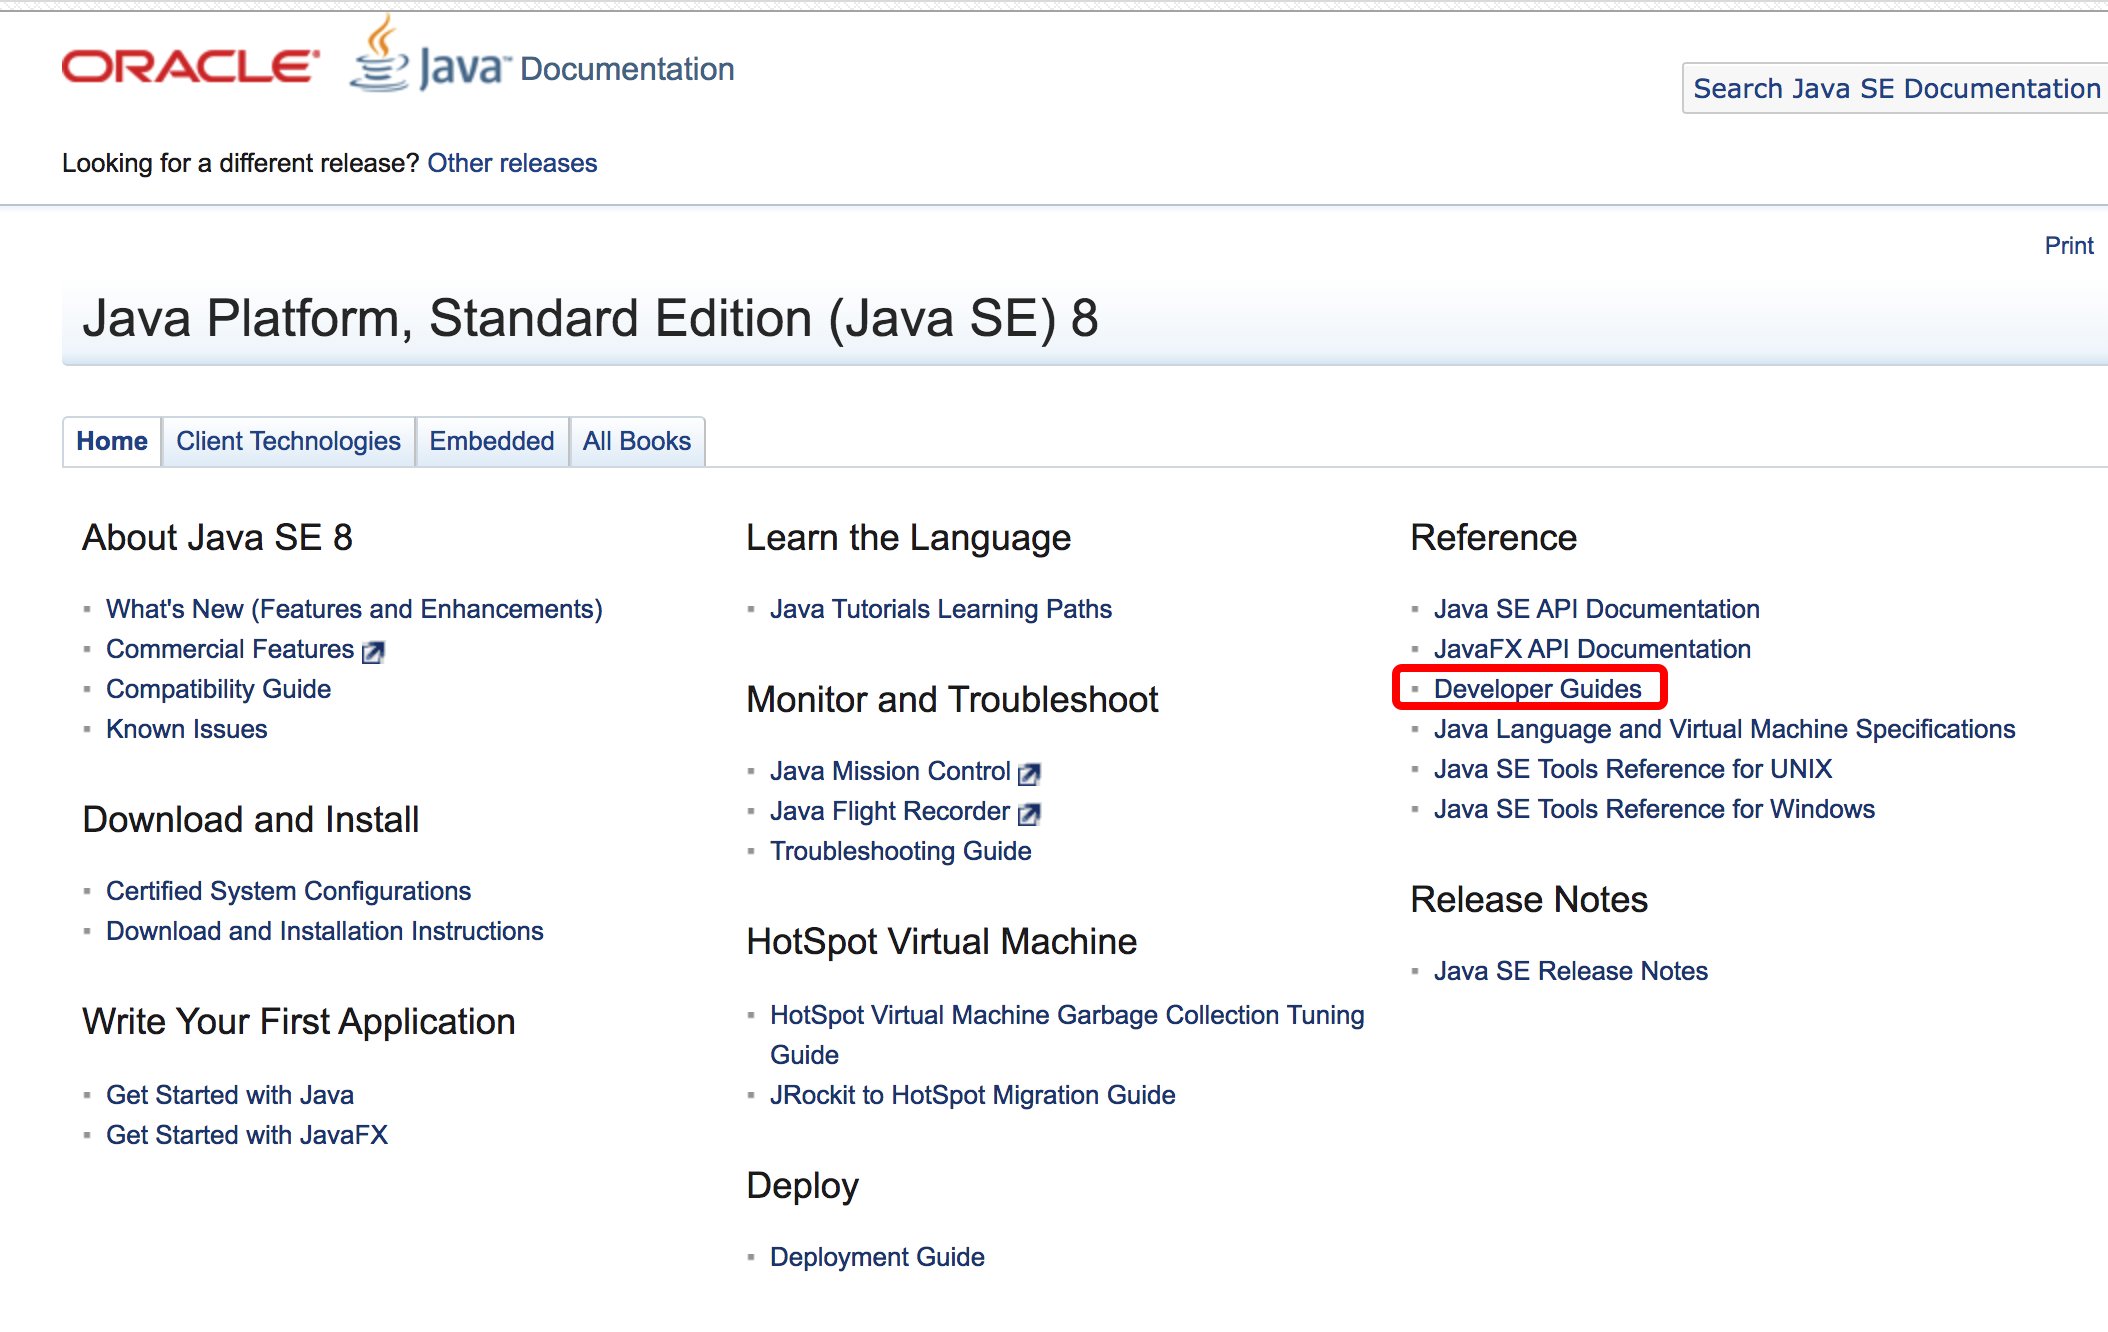This screenshot has width=2108, height=1332.
Task: Open Java SE Release Notes
Action: (1571, 971)
